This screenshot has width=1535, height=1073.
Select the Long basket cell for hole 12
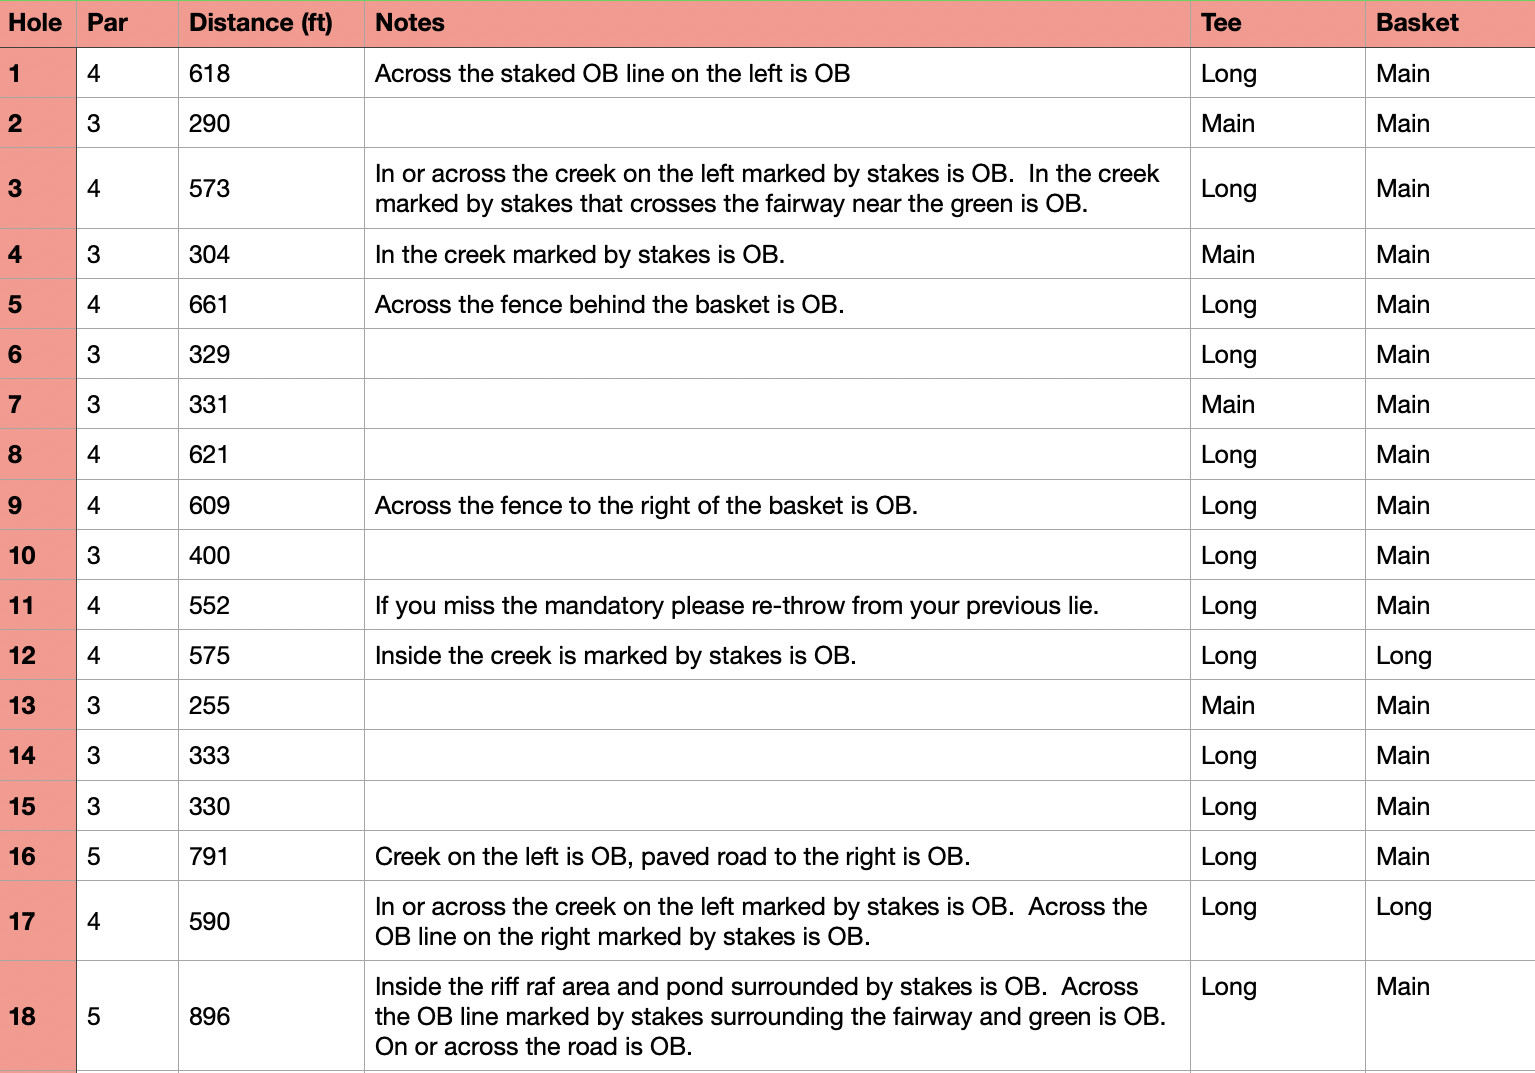[x=1403, y=655]
